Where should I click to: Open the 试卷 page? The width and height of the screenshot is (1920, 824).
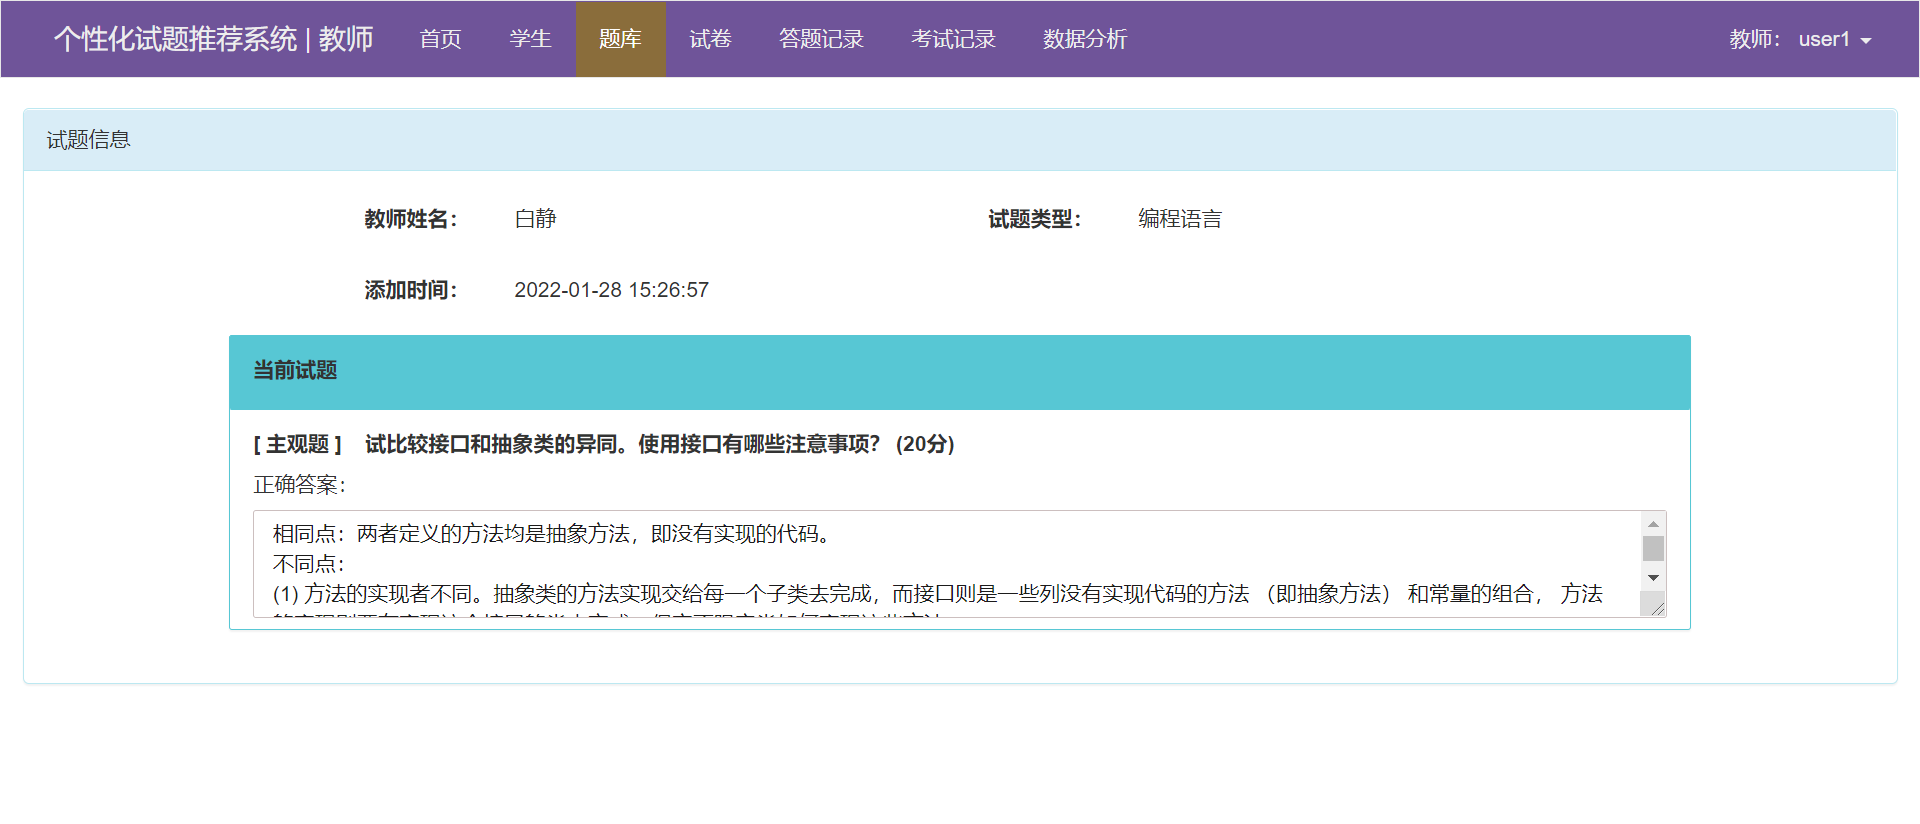(710, 39)
